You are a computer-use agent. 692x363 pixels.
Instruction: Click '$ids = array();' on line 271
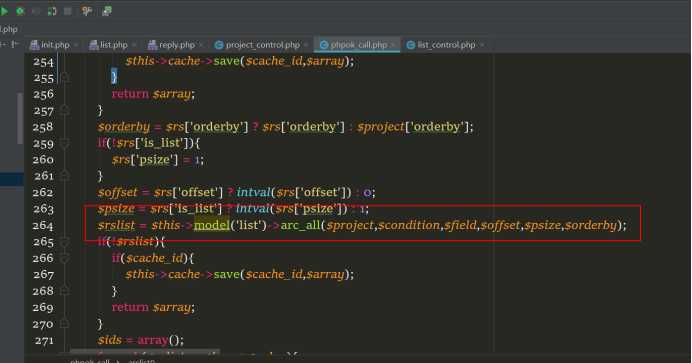tap(140, 341)
